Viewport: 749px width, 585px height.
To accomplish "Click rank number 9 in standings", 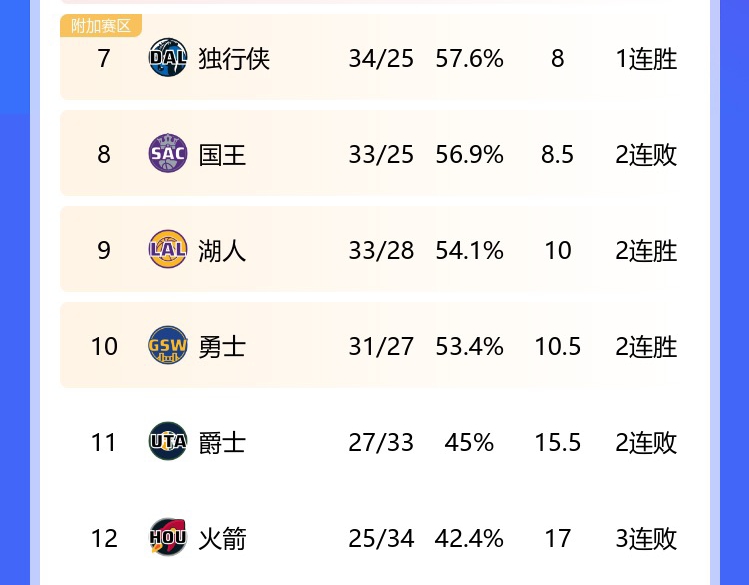I will (x=104, y=251).
